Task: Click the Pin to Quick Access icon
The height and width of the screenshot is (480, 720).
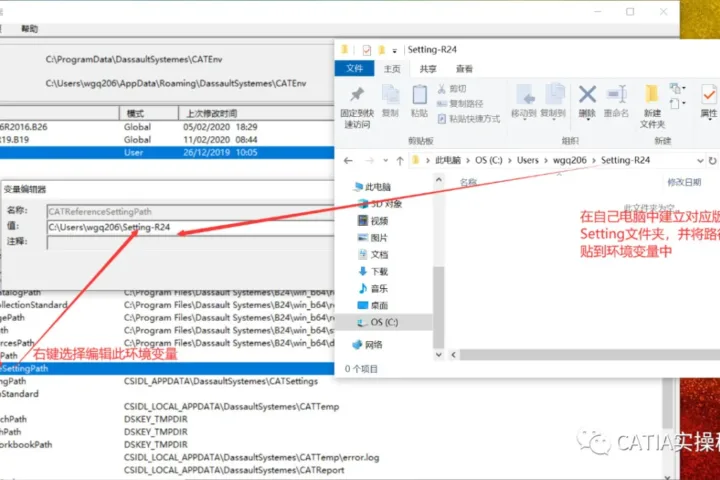Action: tap(357, 95)
